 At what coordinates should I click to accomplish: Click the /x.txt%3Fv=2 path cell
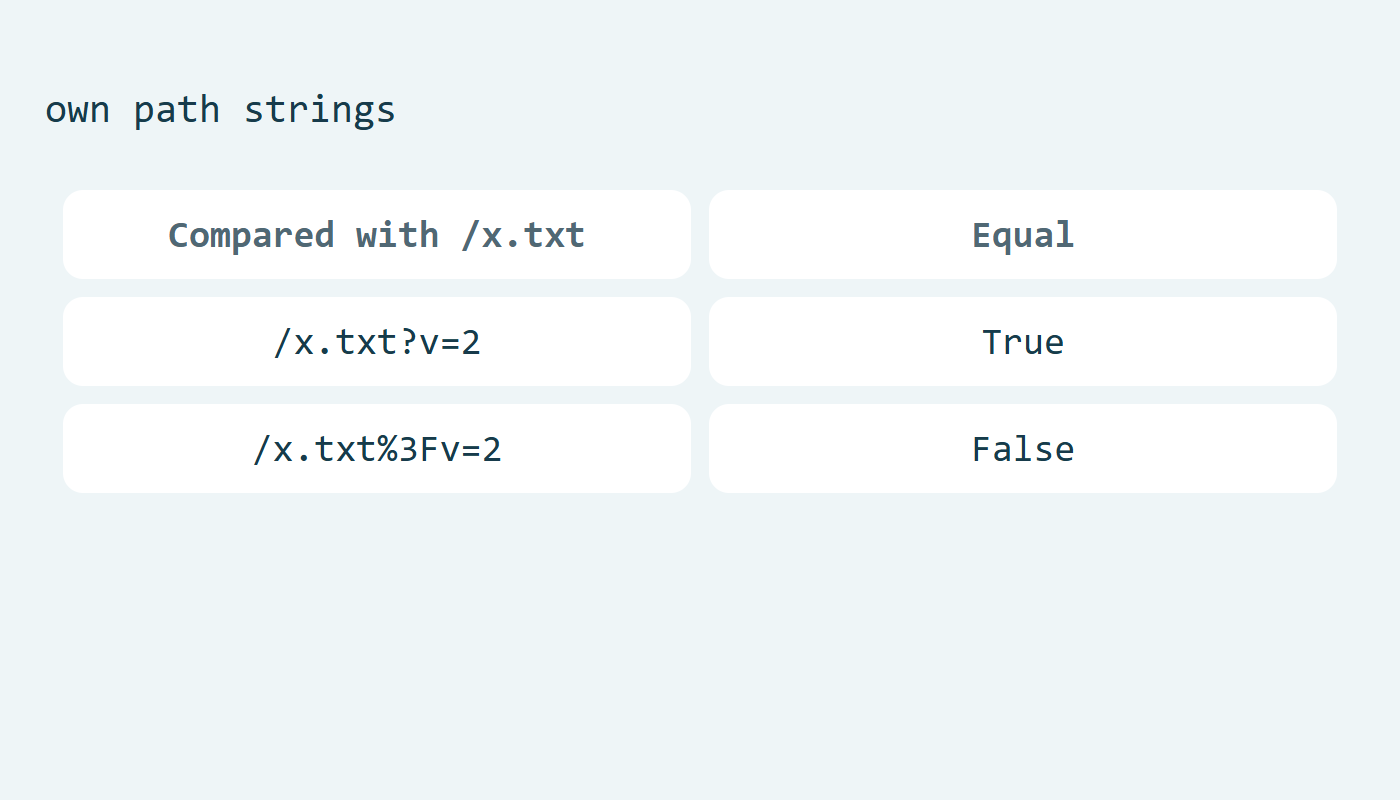point(377,448)
